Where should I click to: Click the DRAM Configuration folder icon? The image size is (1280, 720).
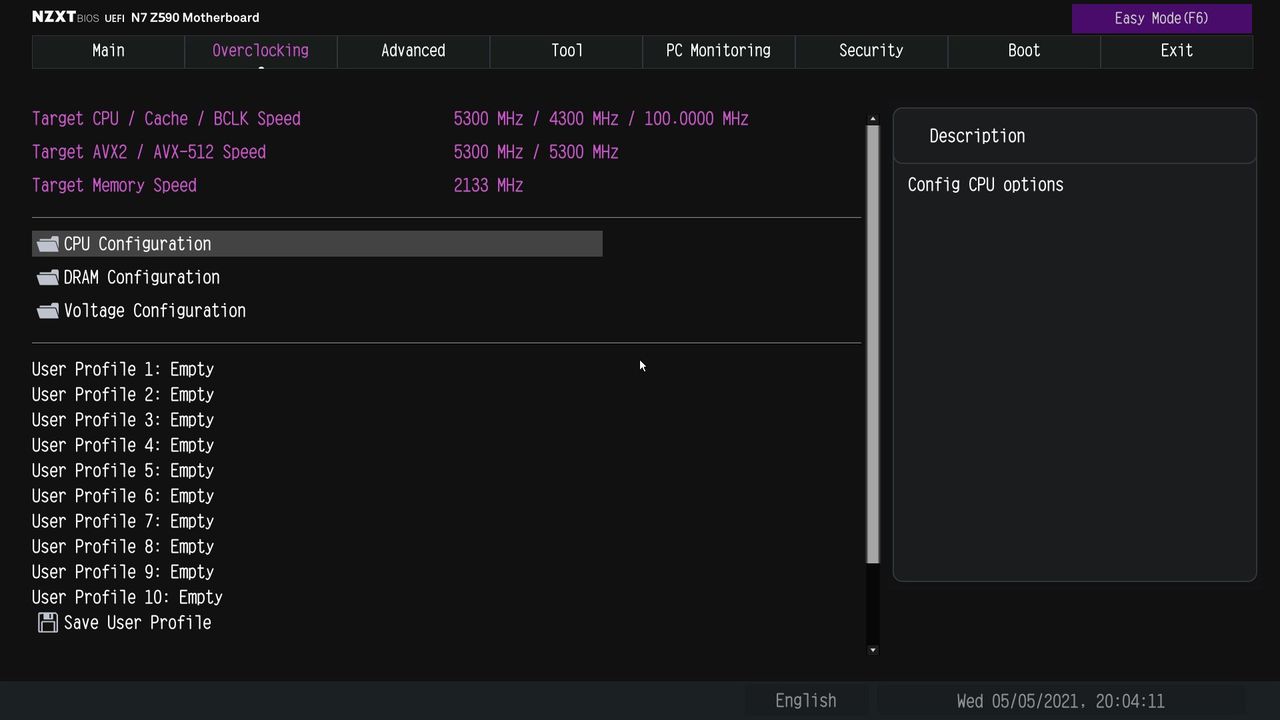tap(47, 277)
